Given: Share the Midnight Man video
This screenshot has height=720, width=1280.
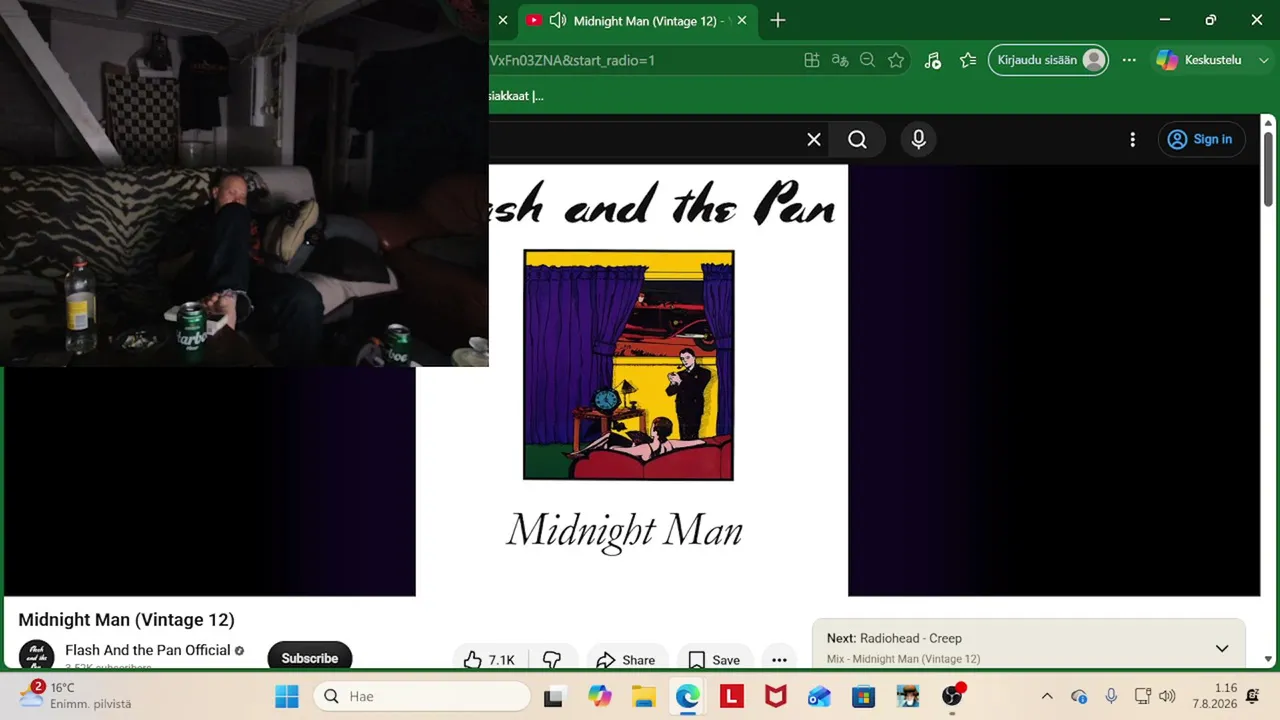Looking at the screenshot, I should coord(627,659).
